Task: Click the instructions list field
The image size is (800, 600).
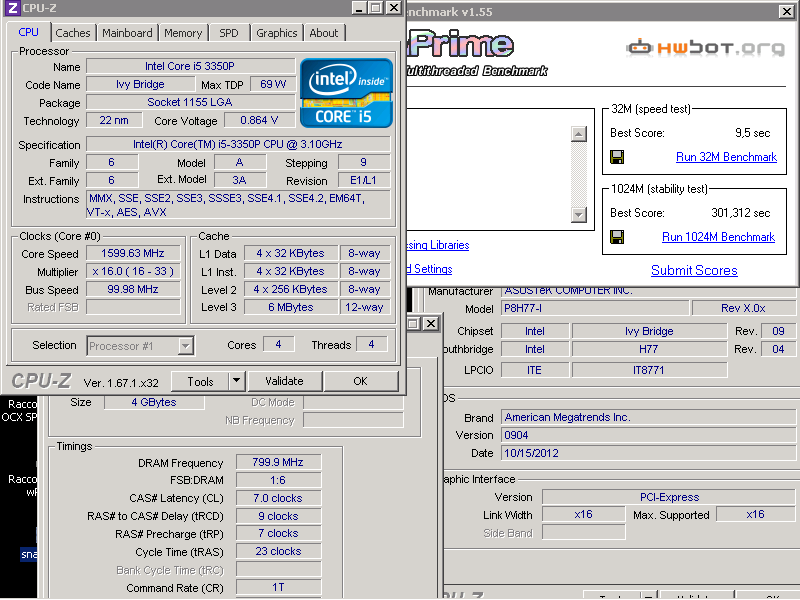Action: coord(238,205)
